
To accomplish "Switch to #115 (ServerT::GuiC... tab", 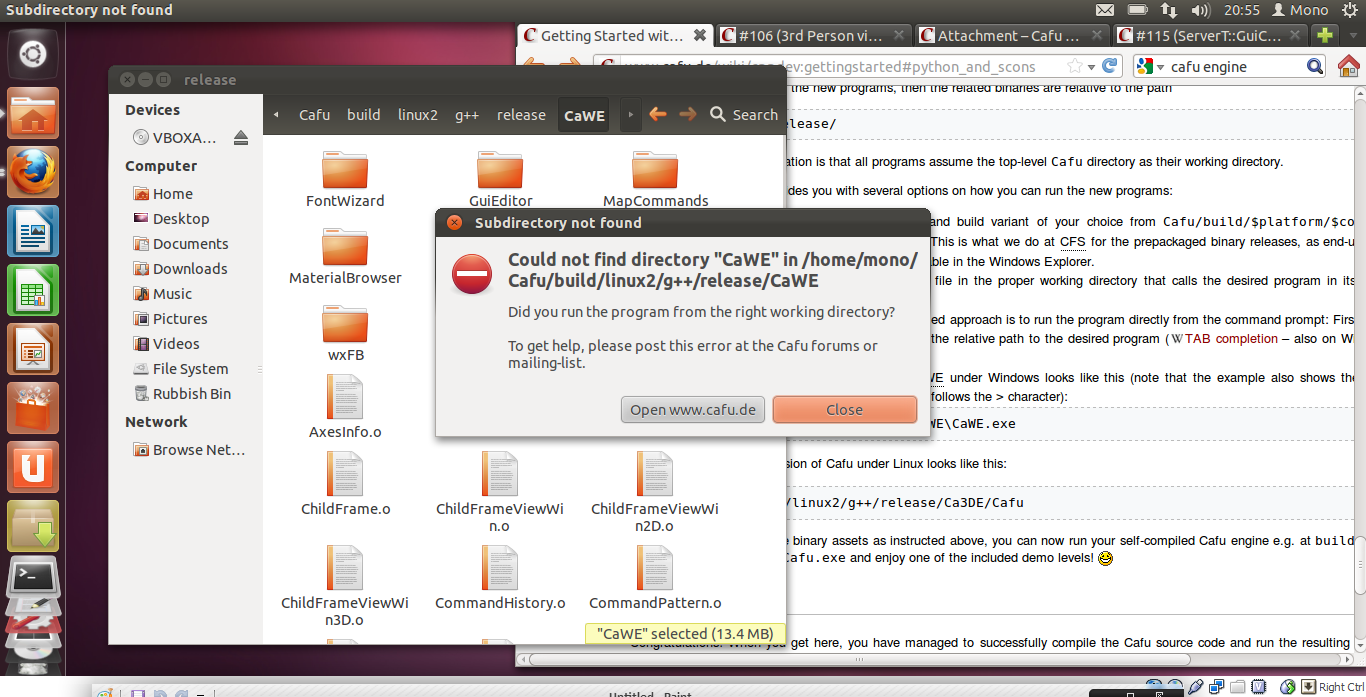I will click(1210, 35).
